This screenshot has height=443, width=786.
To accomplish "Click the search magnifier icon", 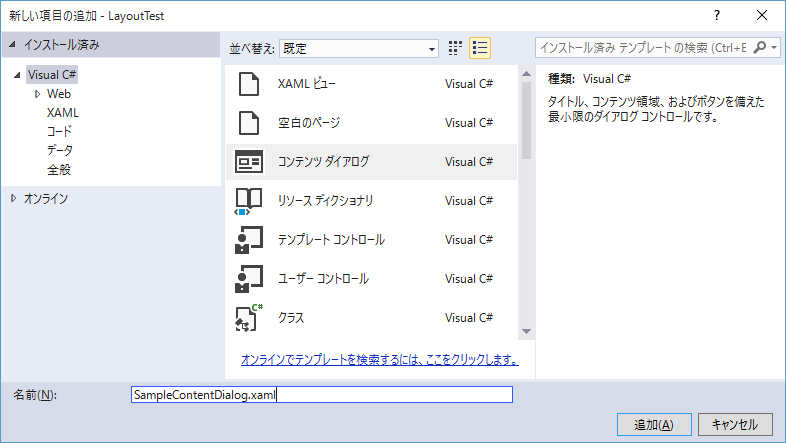I will (760, 48).
